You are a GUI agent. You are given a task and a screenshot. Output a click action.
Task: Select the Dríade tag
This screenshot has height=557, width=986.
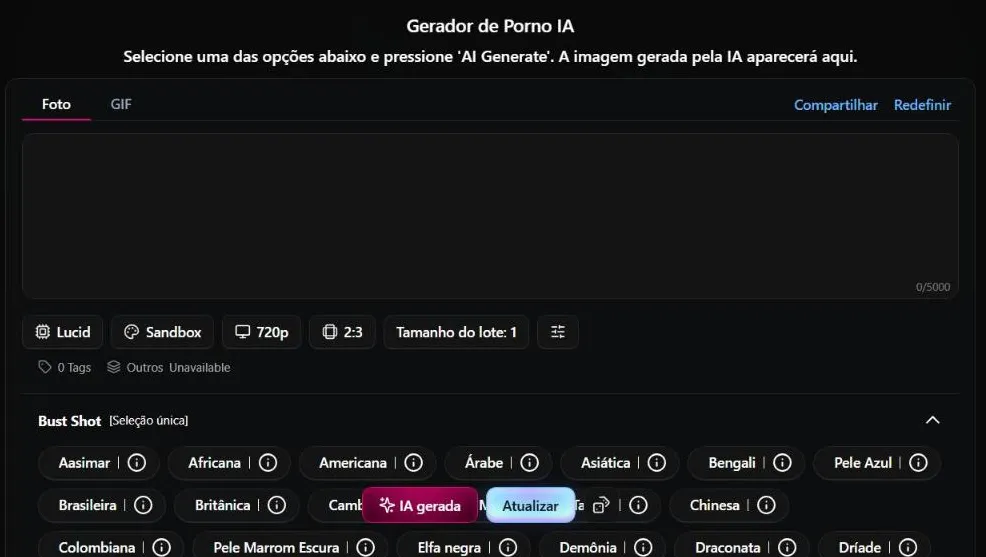click(x=860, y=548)
